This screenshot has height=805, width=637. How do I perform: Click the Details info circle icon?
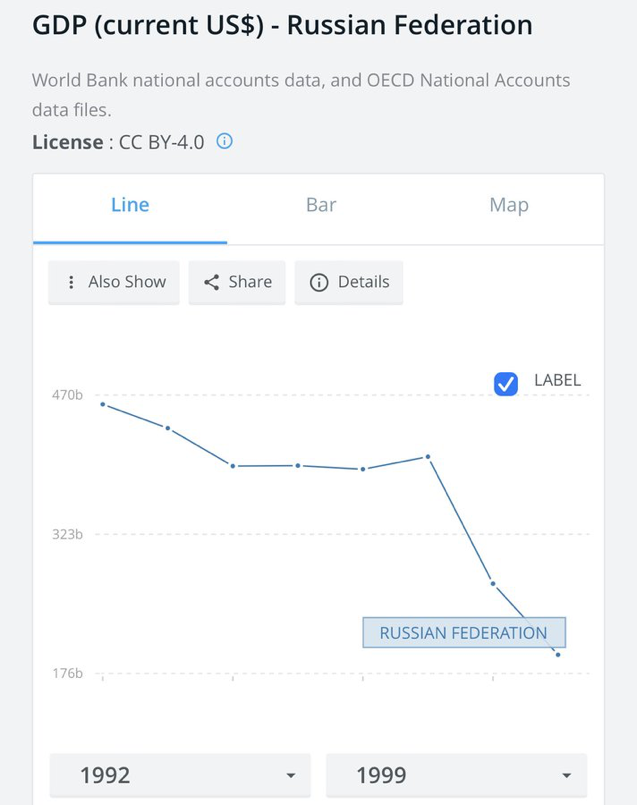tap(319, 282)
